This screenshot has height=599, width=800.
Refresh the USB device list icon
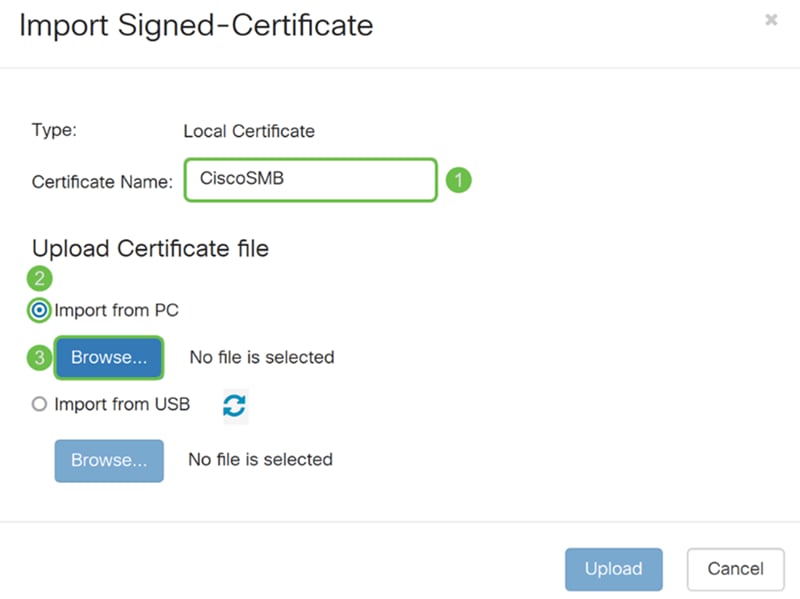click(x=235, y=406)
